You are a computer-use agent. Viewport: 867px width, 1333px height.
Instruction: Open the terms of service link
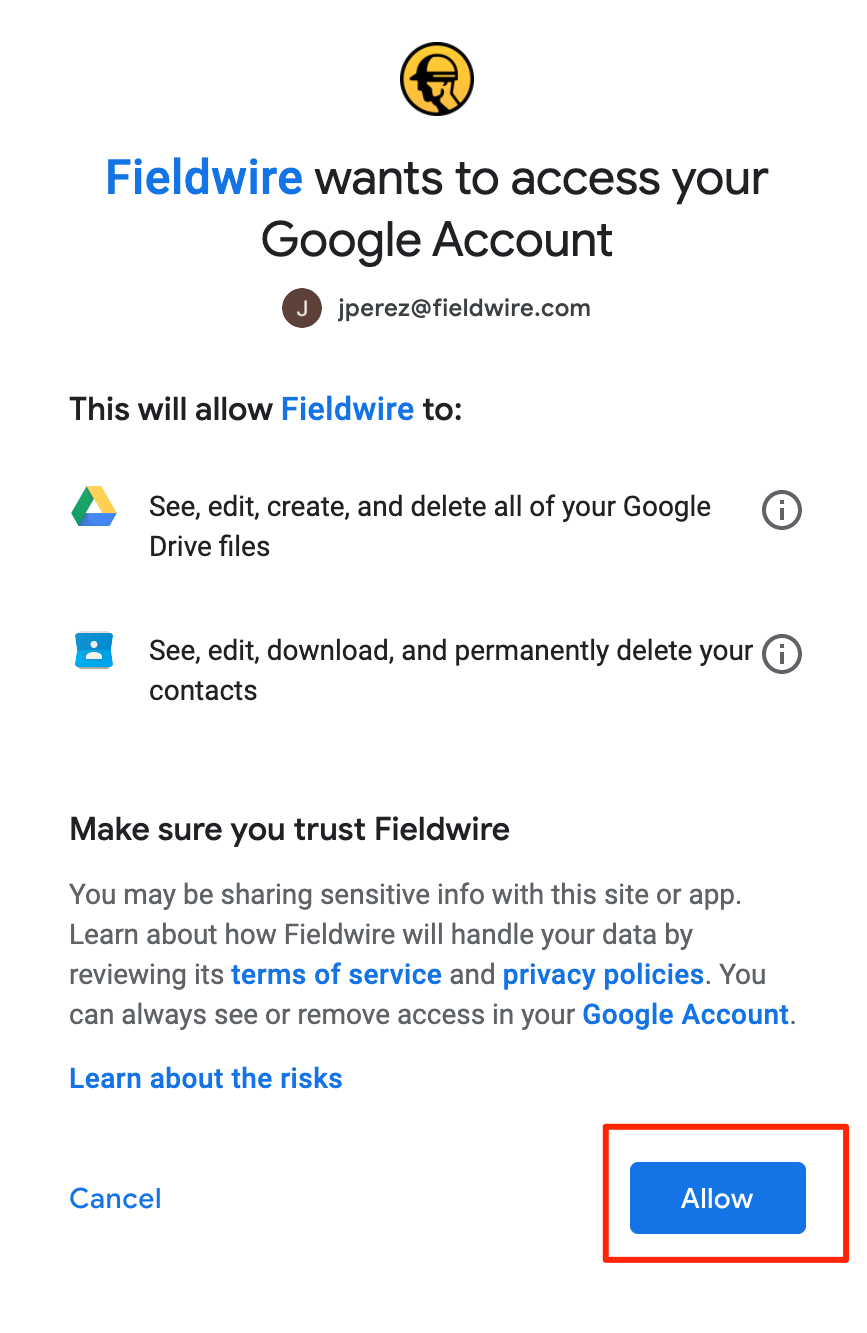336,974
